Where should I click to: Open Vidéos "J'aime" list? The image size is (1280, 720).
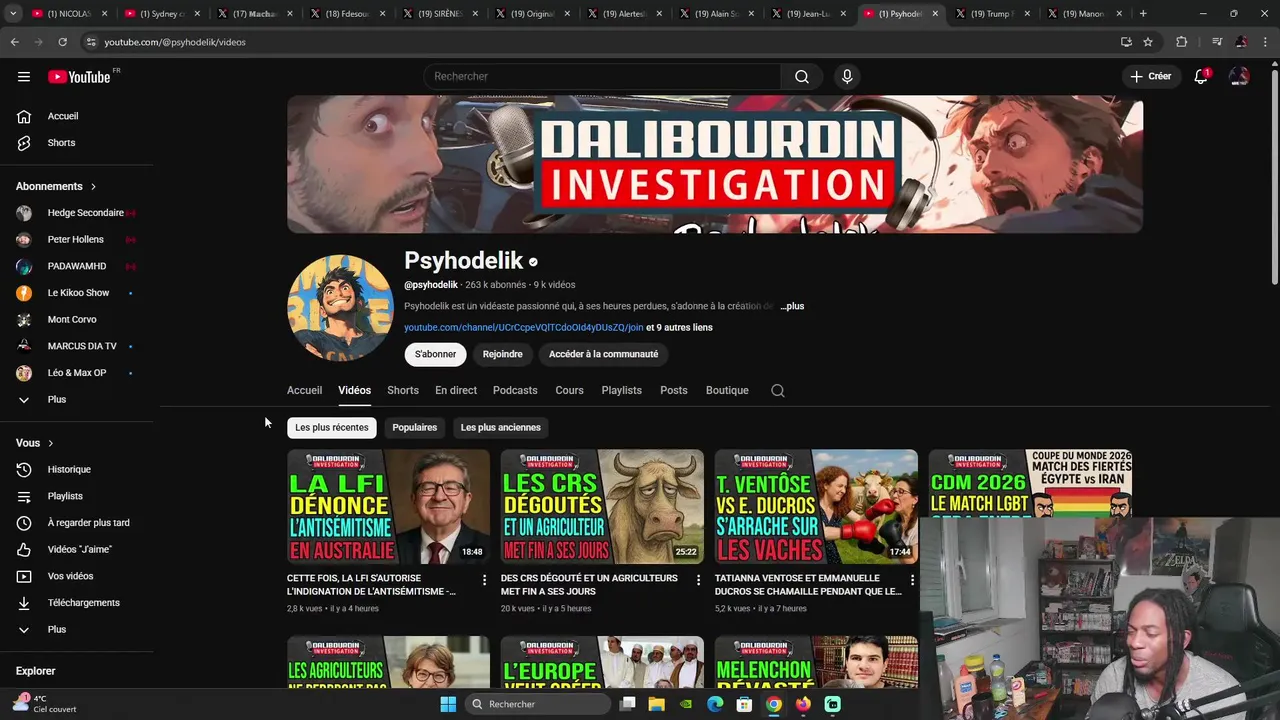point(80,550)
